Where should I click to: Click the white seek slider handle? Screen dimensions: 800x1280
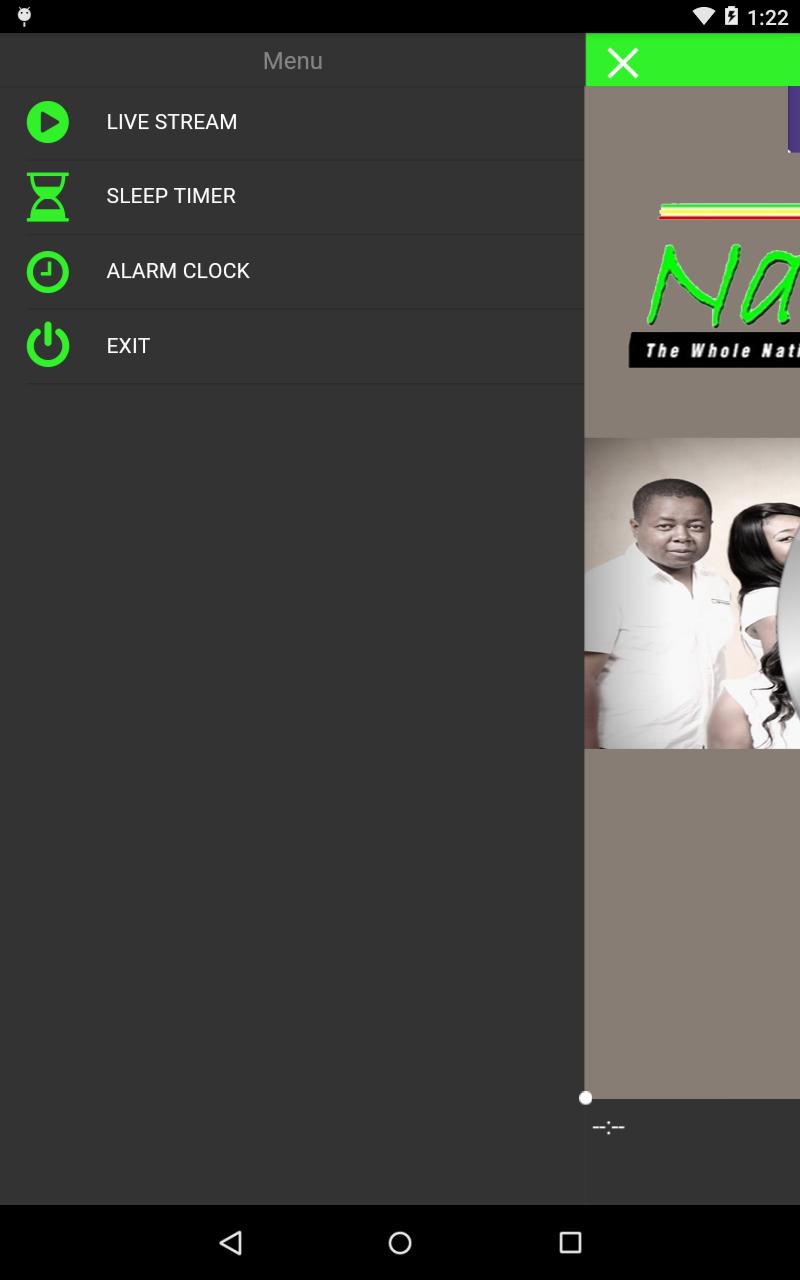[x=585, y=1098]
